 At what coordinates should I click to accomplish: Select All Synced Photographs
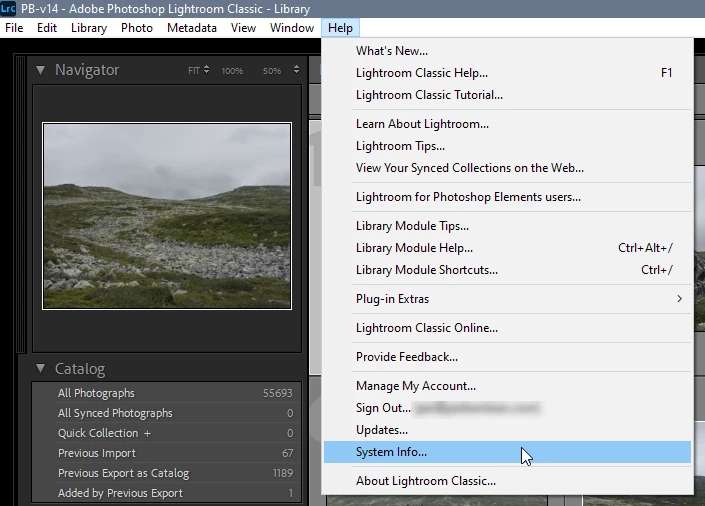(x=167, y=413)
